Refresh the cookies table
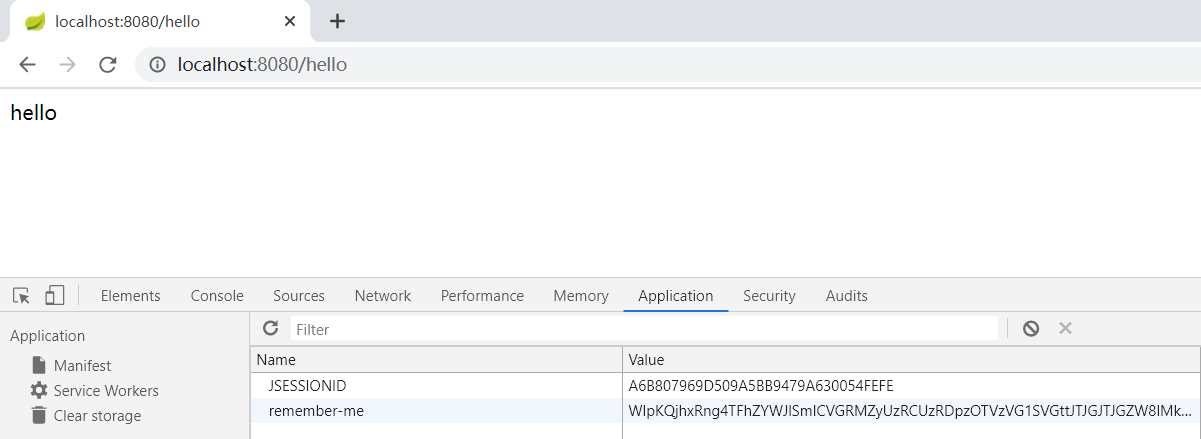The height and width of the screenshot is (439, 1201). tap(270, 328)
